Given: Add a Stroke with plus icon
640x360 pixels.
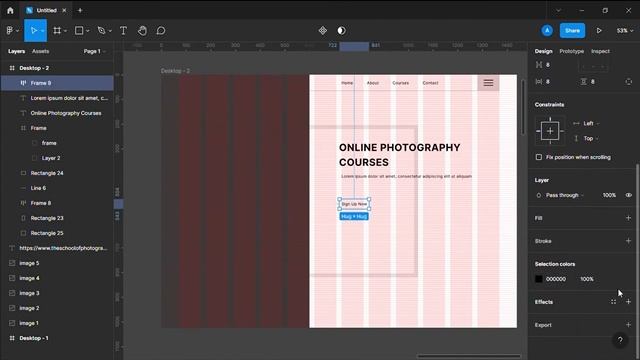Looking at the screenshot, I should coord(628,241).
